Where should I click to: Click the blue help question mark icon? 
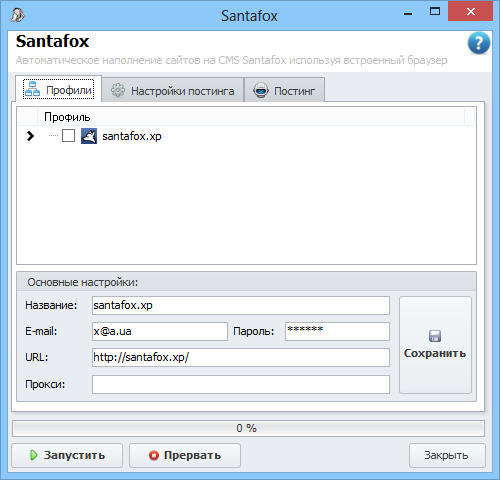tap(479, 43)
